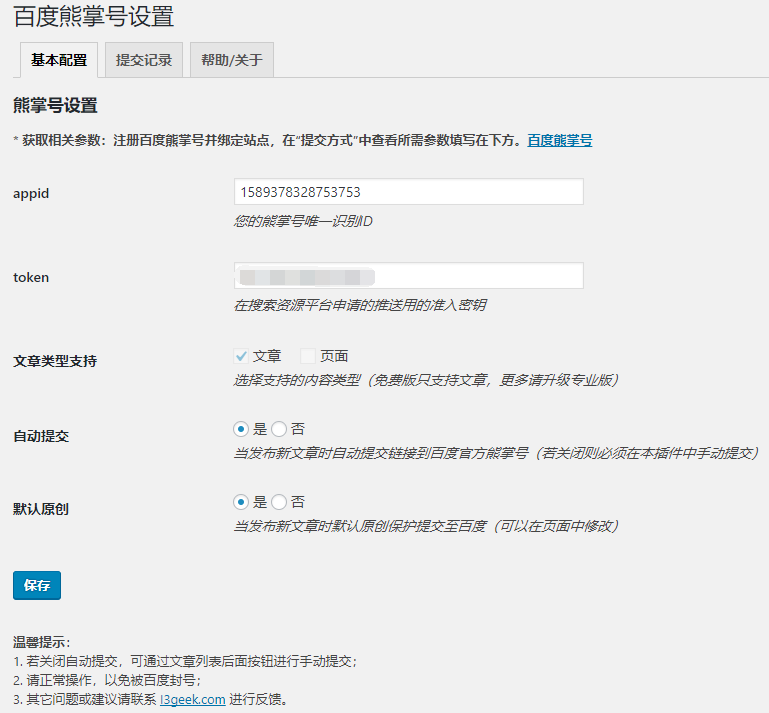Screen dimensions: 769x713
Task: Select 否 for 默认原创
Action: point(279,502)
